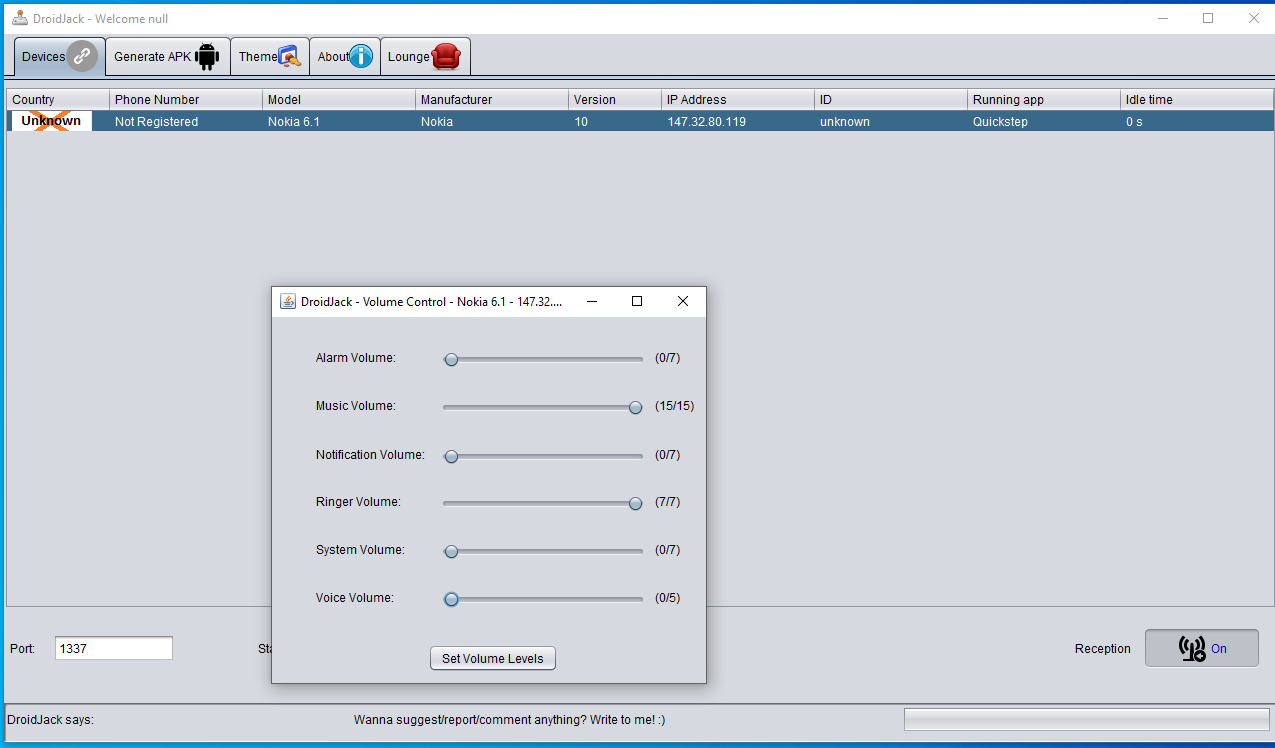Image resolution: width=1275 pixels, height=748 pixels.
Task: Switch to the Devices tab
Action: point(59,57)
